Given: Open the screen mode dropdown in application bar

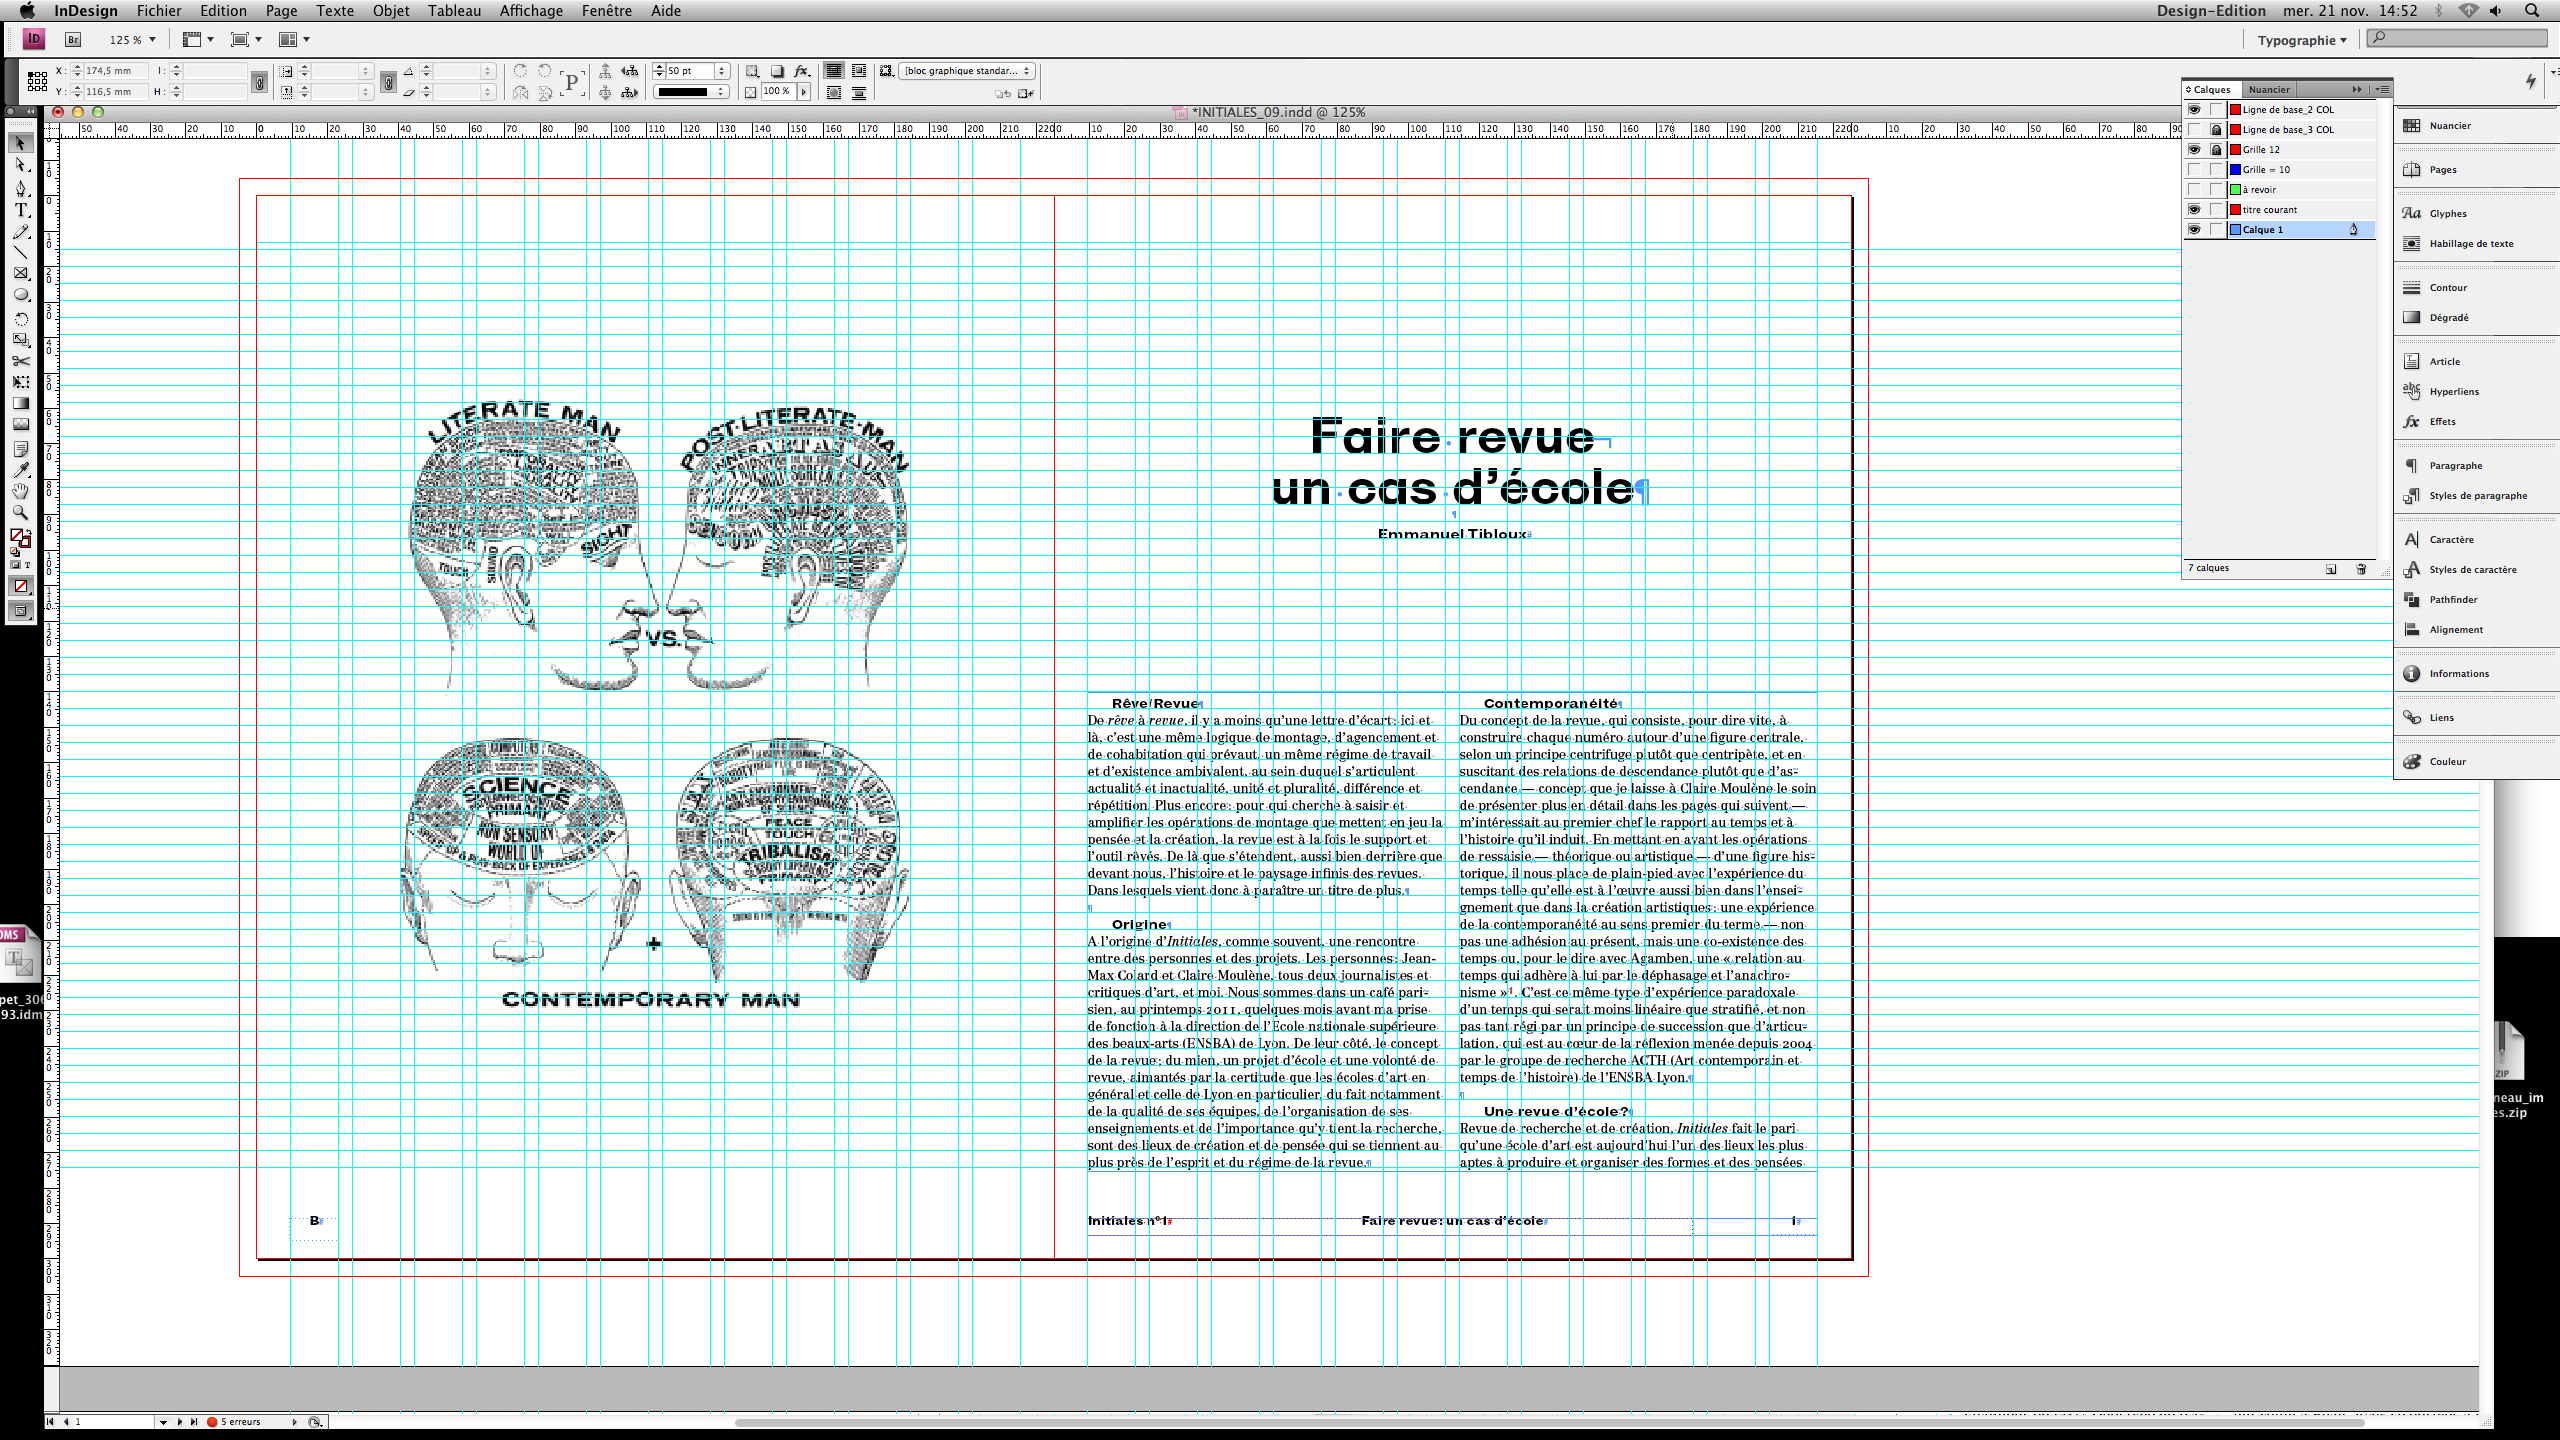Looking at the screenshot, I should point(246,39).
